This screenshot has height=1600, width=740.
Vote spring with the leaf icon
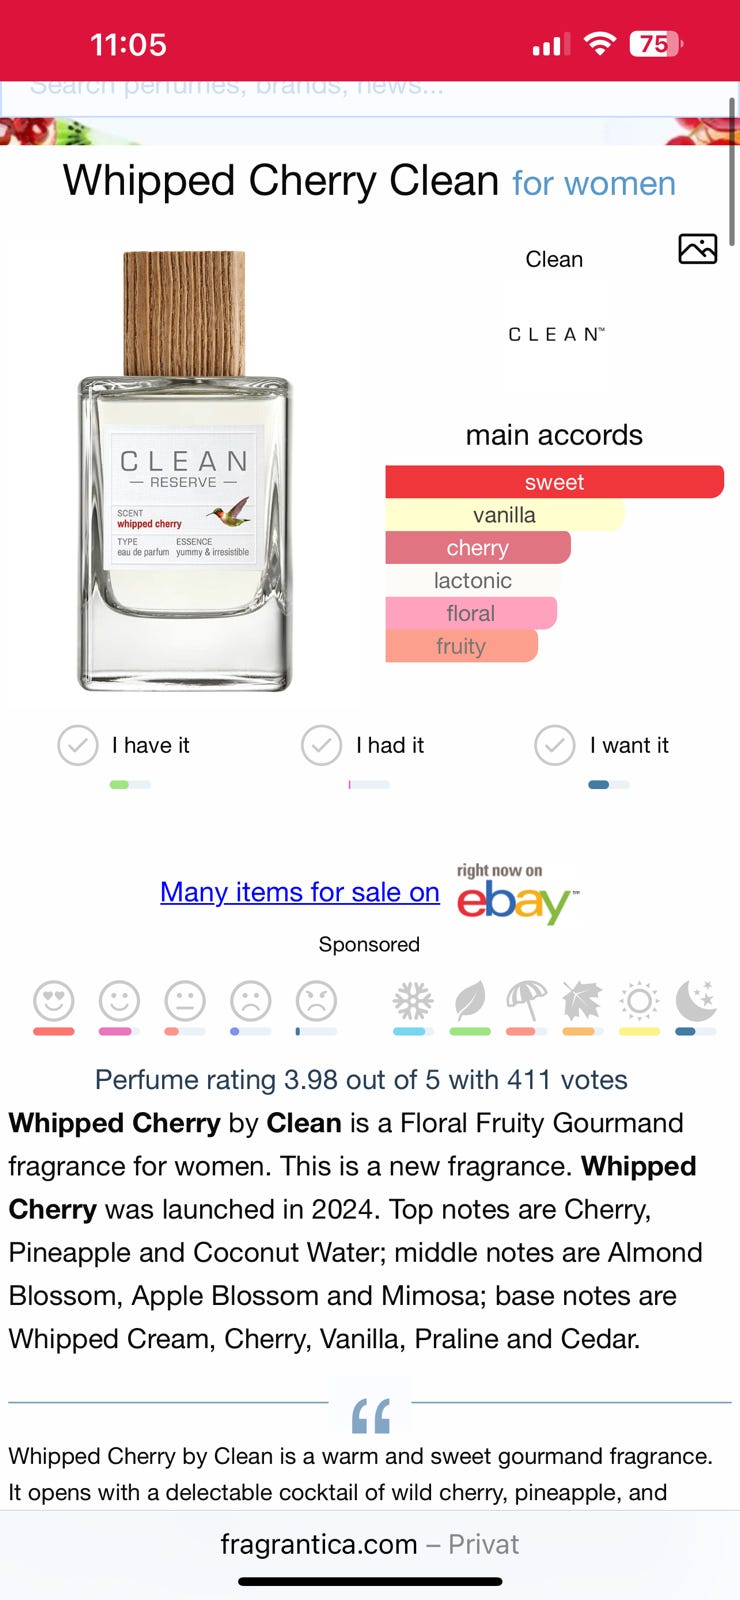[x=470, y=1000]
